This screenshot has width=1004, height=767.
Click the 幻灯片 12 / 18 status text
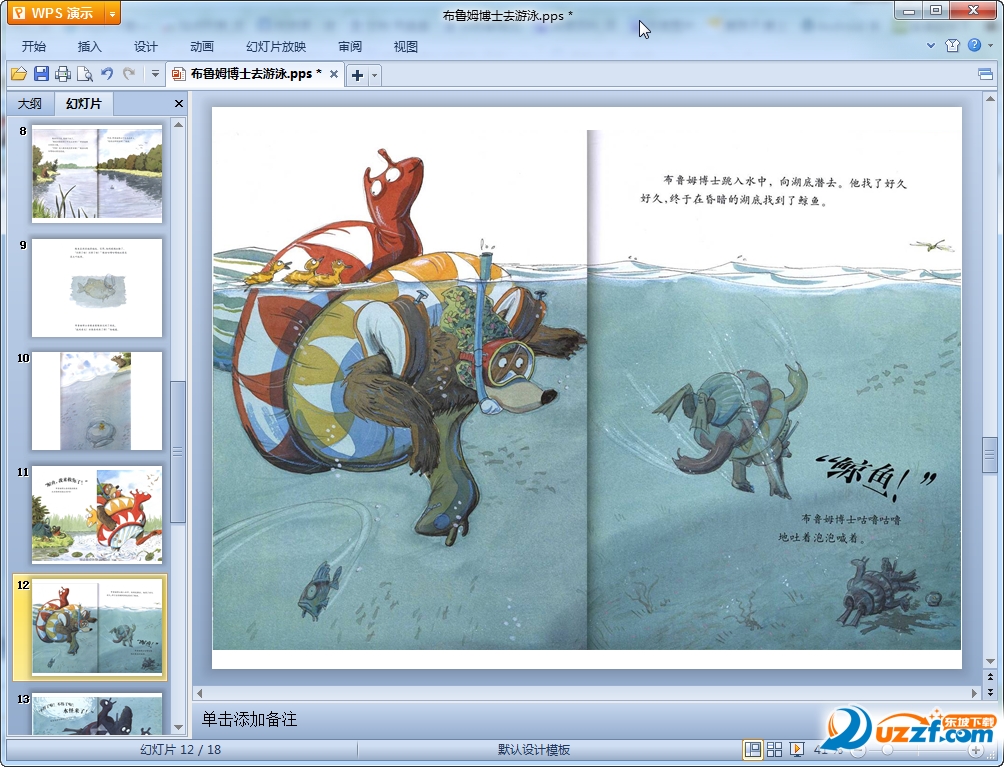tap(181, 750)
